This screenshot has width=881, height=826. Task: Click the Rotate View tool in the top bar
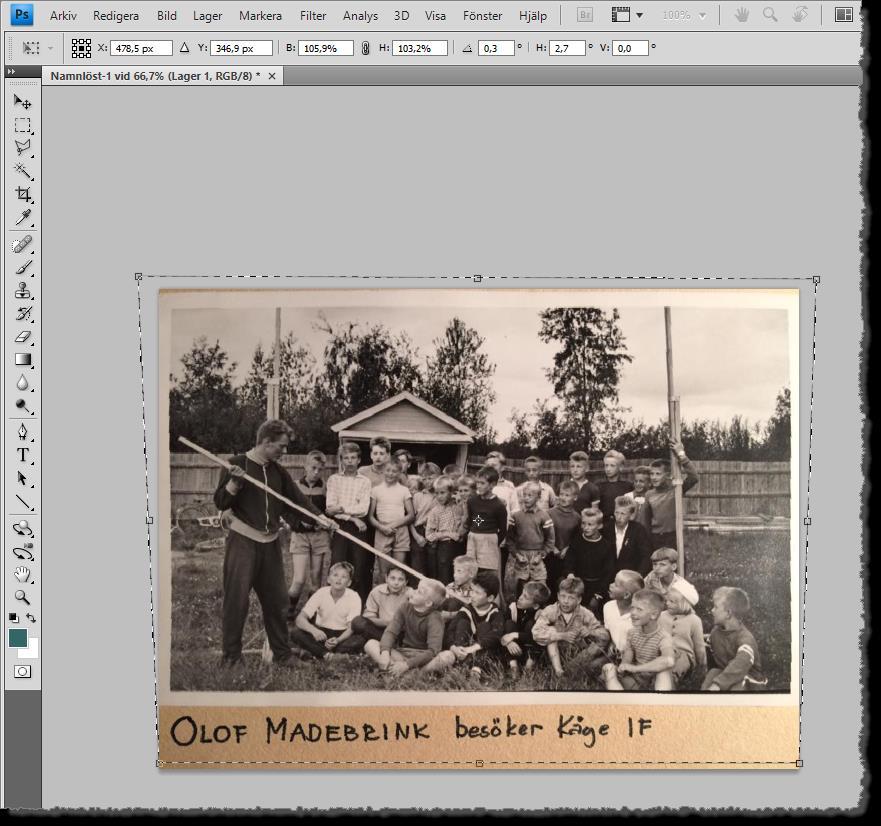800,15
